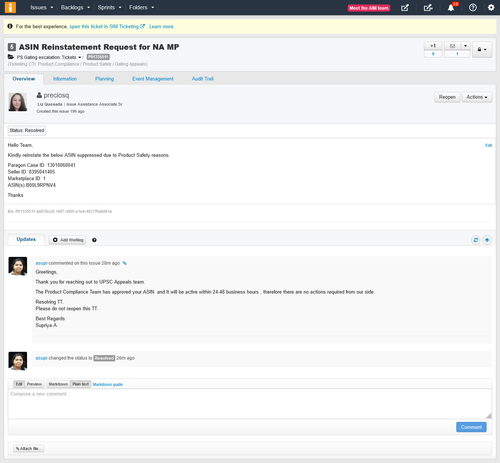This screenshot has height=463, width=500.
Task: Click the worklog info icon
Action: (x=94, y=240)
